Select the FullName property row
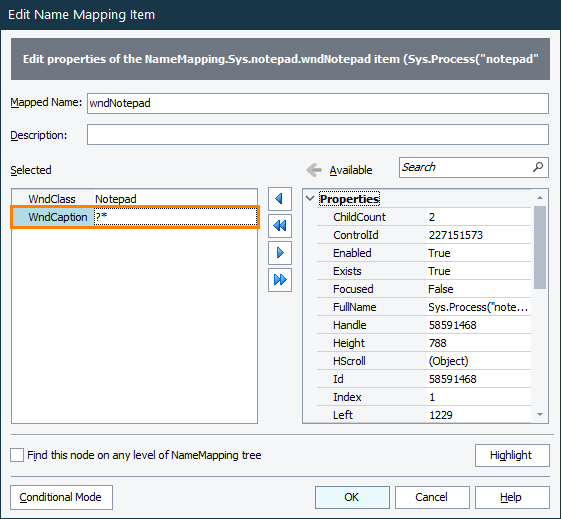Screen dimensions: 562x519 [x=424, y=307]
